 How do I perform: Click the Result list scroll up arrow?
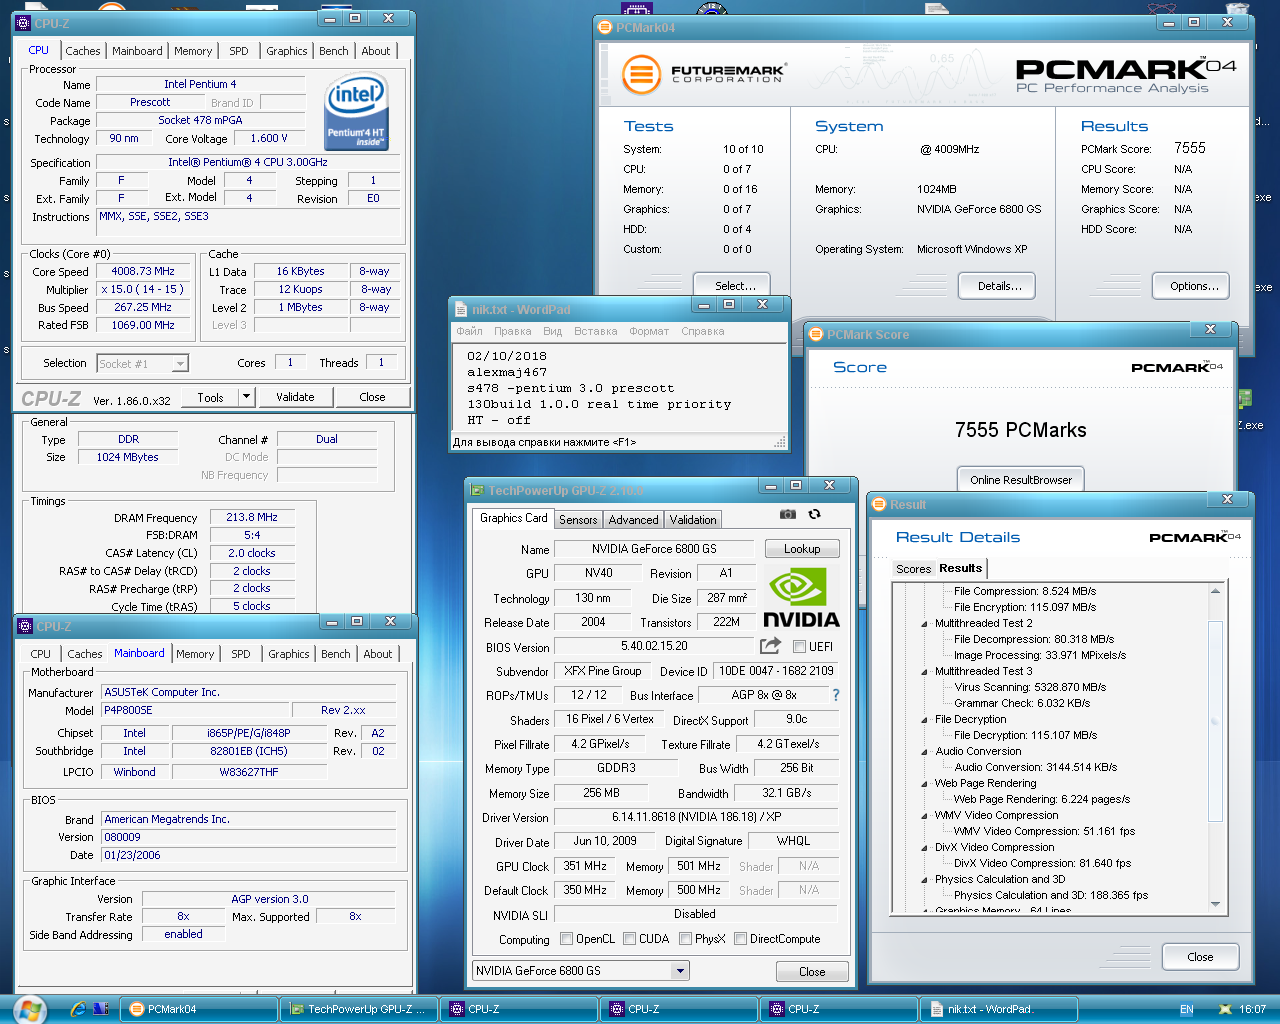[x=1216, y=591]
